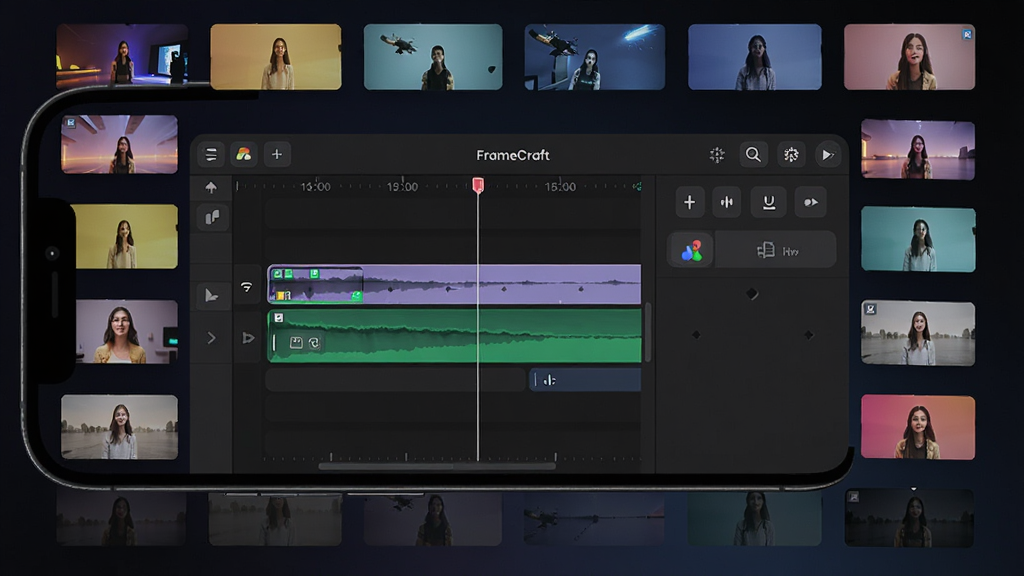Select the bar-chart levels icon in sidebar
The height and width of the screenshot is (576, 1024).
(x=212, y=217)
